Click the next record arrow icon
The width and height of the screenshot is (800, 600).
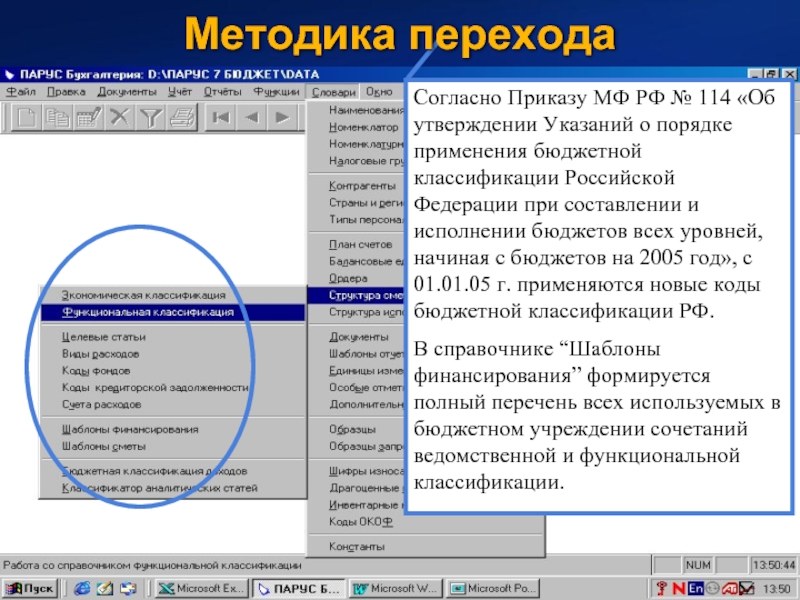[x=282, y=117]
